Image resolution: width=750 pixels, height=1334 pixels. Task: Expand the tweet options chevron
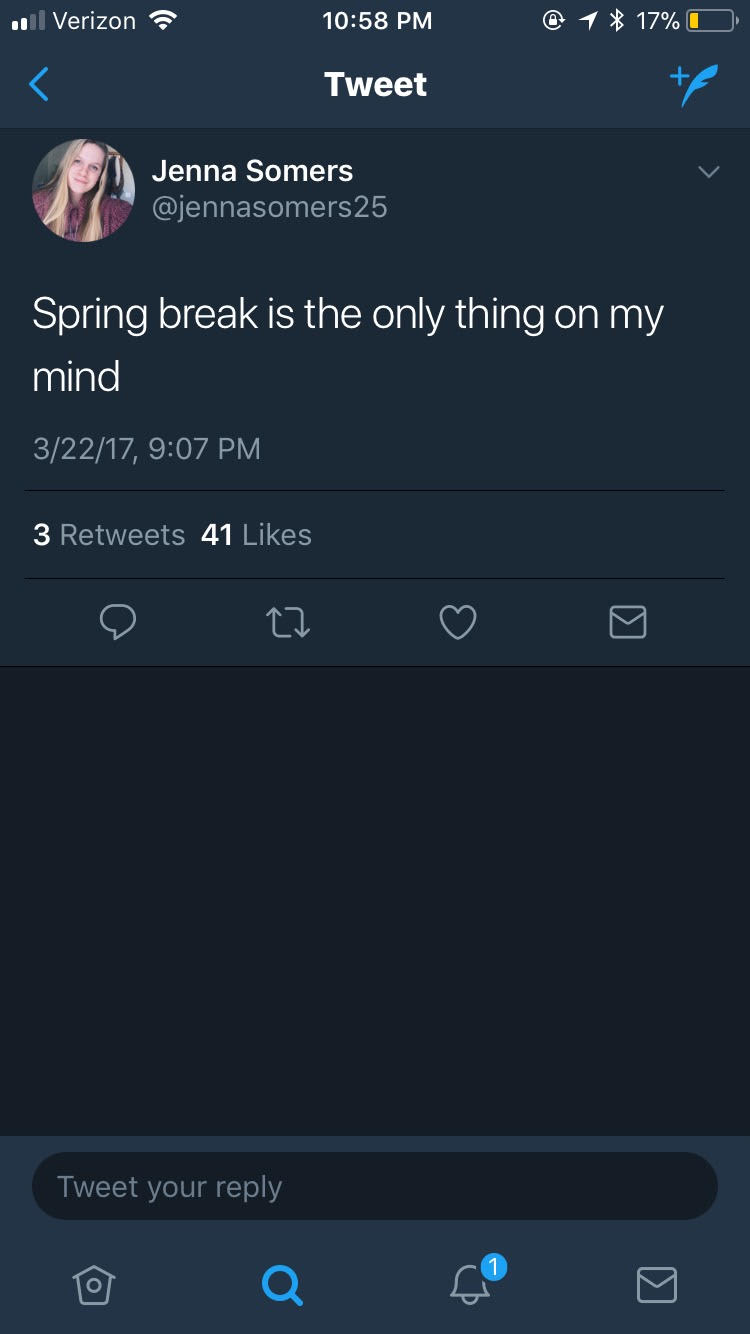(x=708, y=172)
